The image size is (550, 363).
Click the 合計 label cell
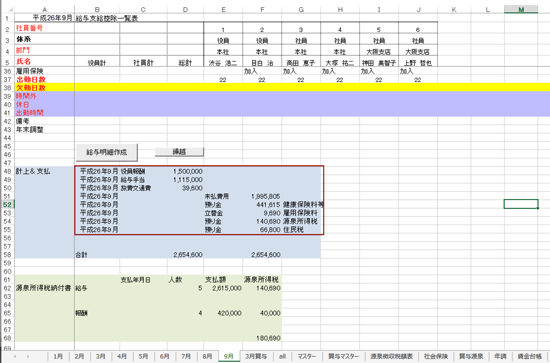(97, 255)
